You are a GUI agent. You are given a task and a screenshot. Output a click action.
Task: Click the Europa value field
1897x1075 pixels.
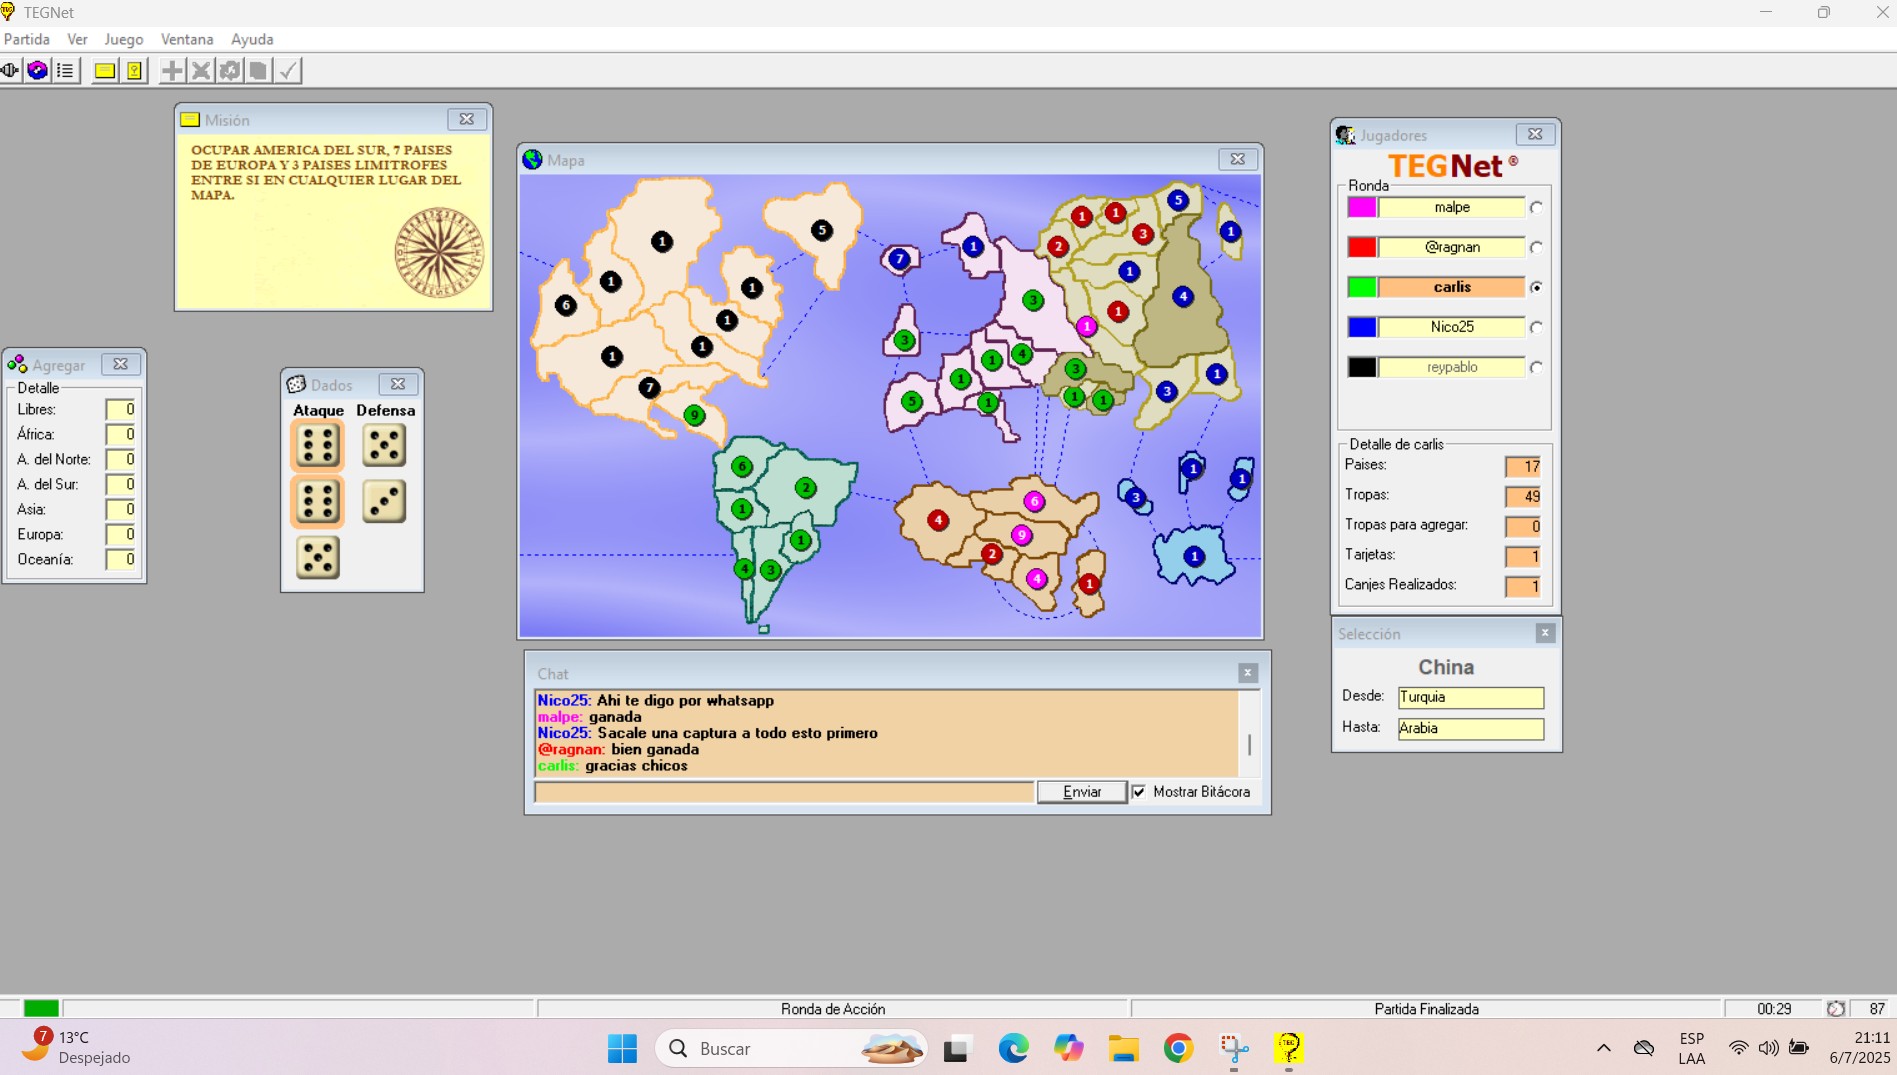tap(120, 534)
